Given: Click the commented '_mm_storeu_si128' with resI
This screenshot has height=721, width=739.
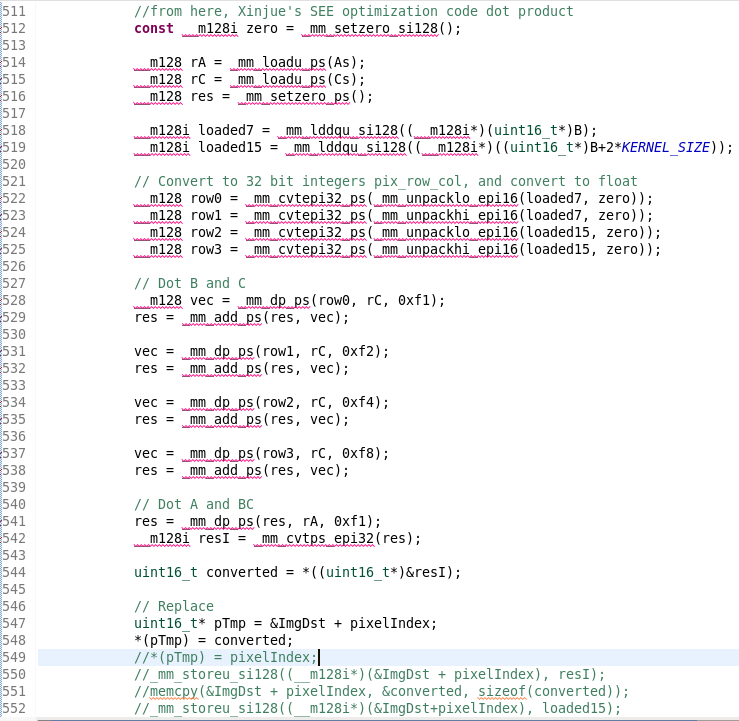Looking at the screenshot, I should coord(369,674).
